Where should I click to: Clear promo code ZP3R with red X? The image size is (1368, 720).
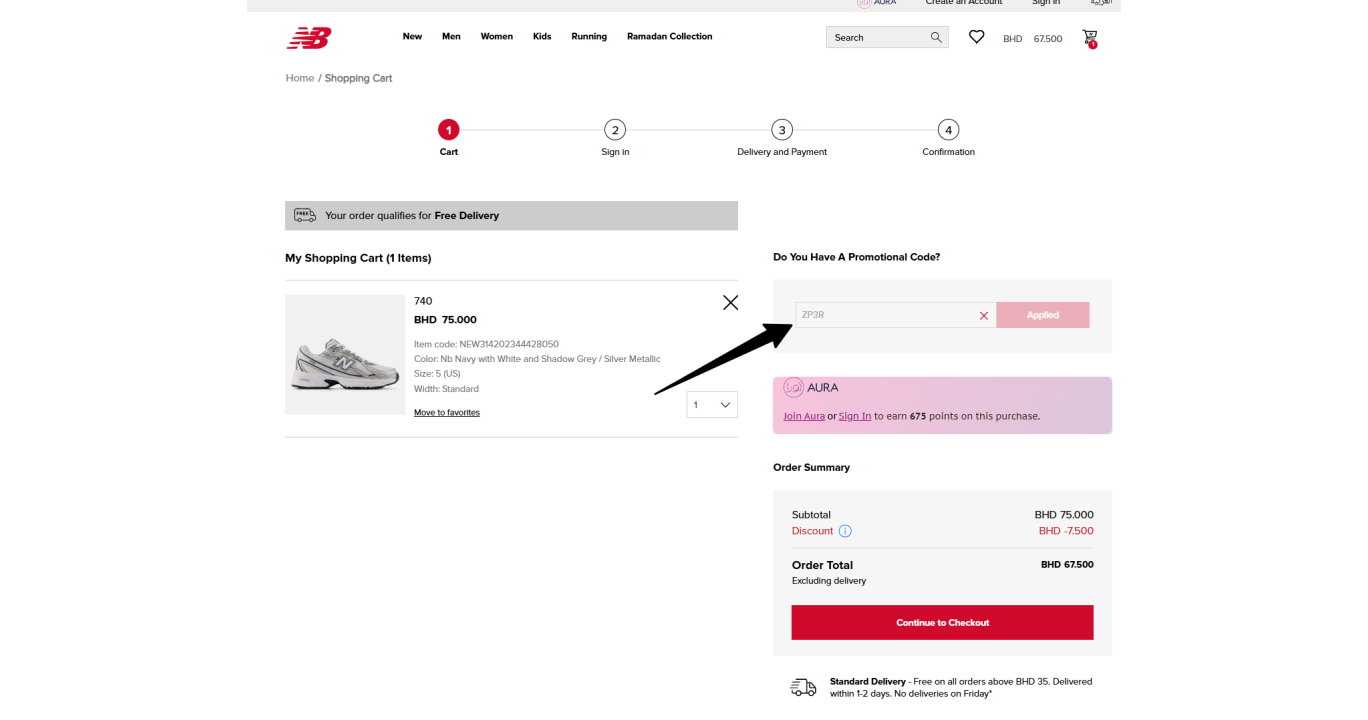(x=984, y=315)
